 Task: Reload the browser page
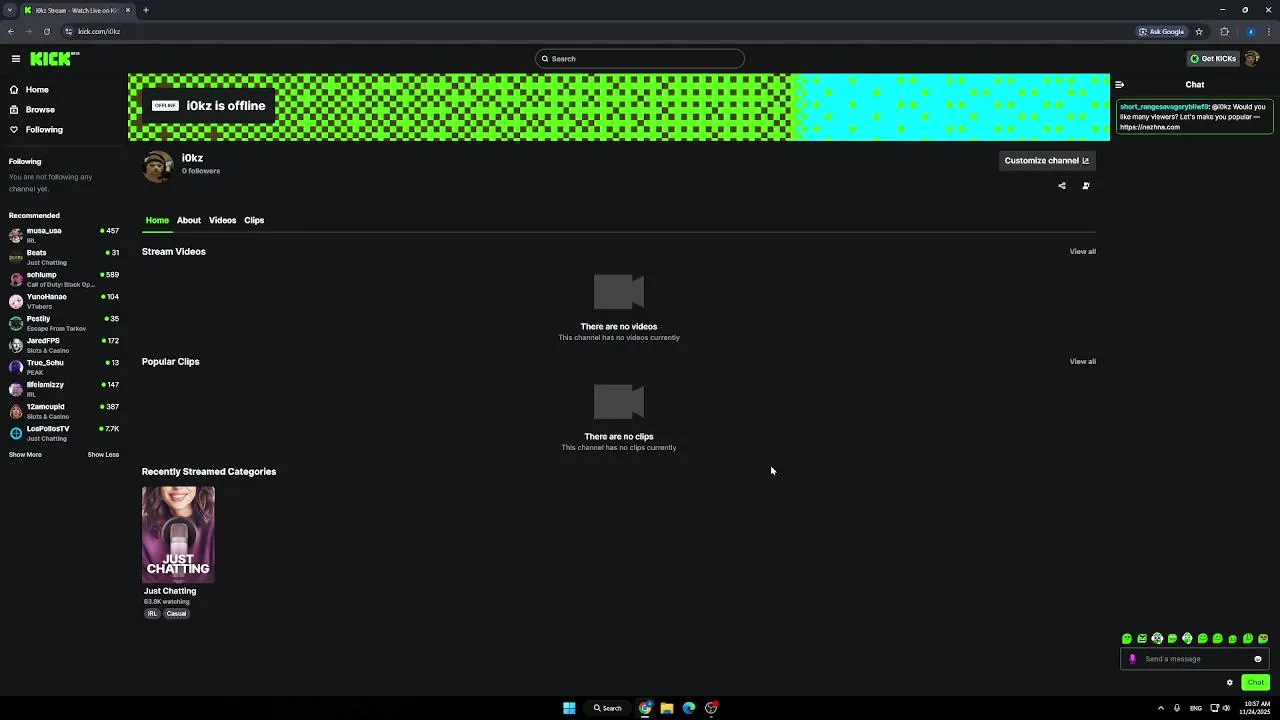point(46,31)
